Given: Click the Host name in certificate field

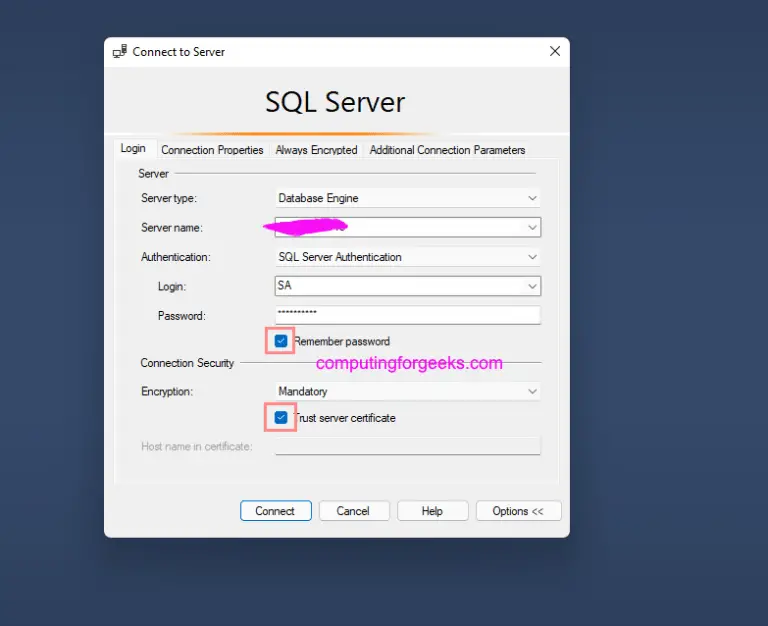Looking at the screenshot, I should point(407,446).
